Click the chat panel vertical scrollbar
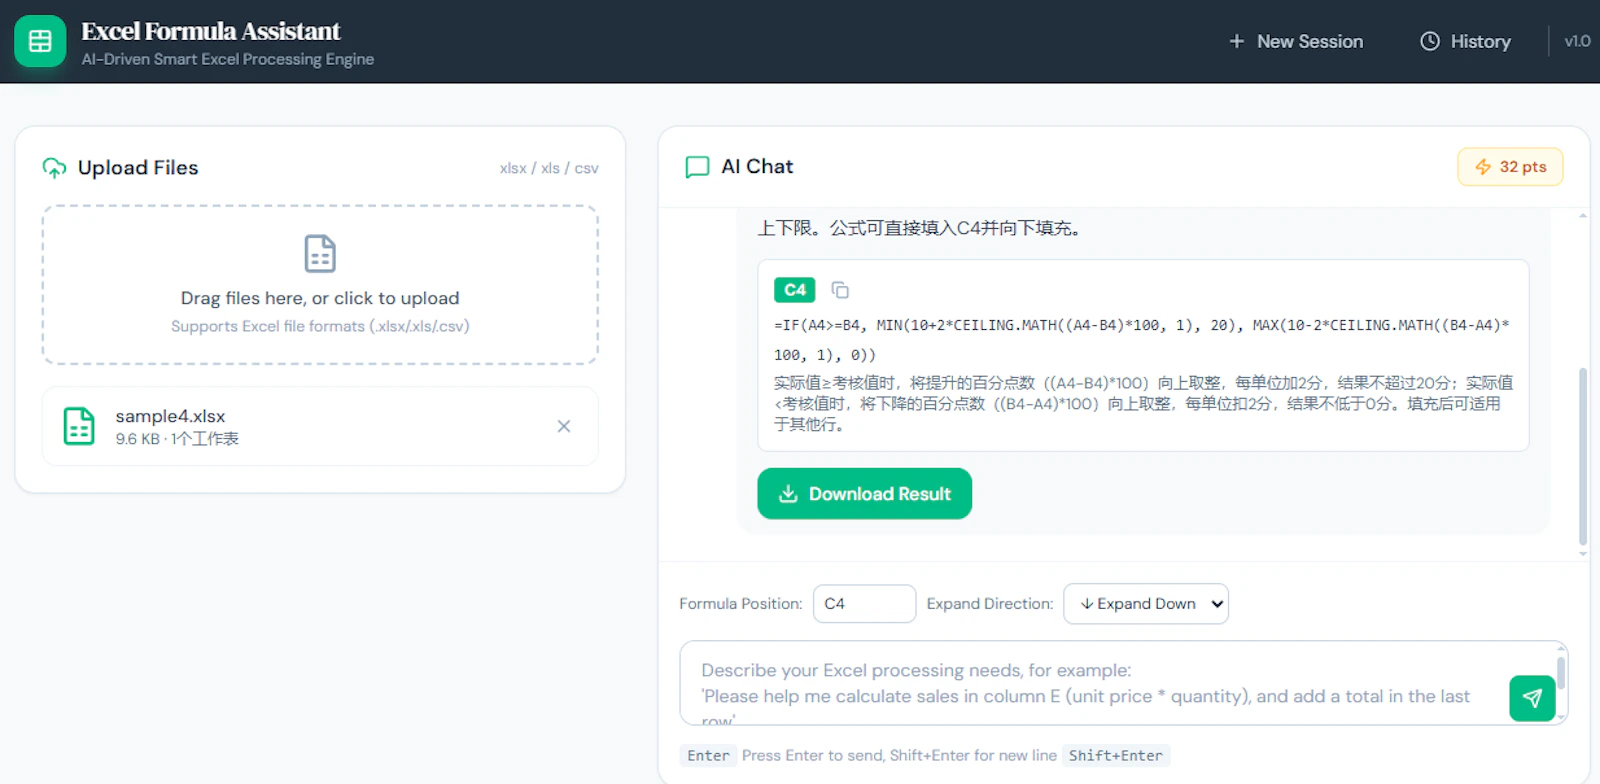Image resolution: width=1600 pixels, height=784 pixels. [x=1583, y=457]
